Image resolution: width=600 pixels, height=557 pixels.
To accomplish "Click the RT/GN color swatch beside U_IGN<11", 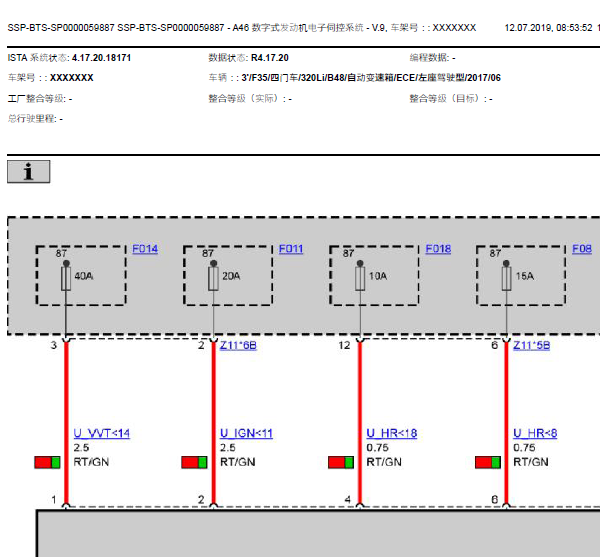I will click(x=194, y=462).
